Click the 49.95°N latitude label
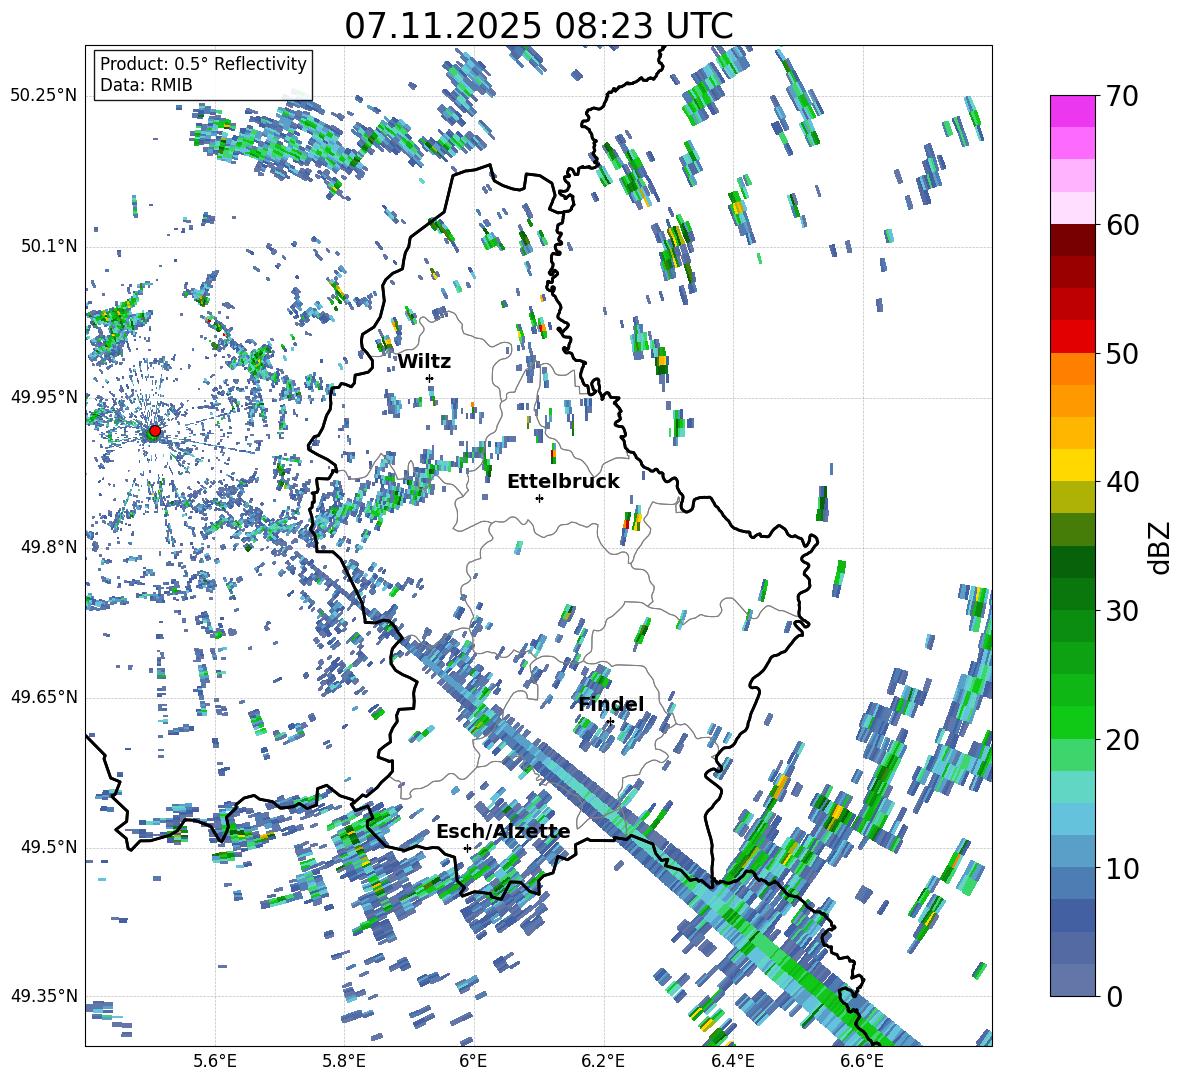Viewport: 1184px width, 1081px height. click(44, 397)
